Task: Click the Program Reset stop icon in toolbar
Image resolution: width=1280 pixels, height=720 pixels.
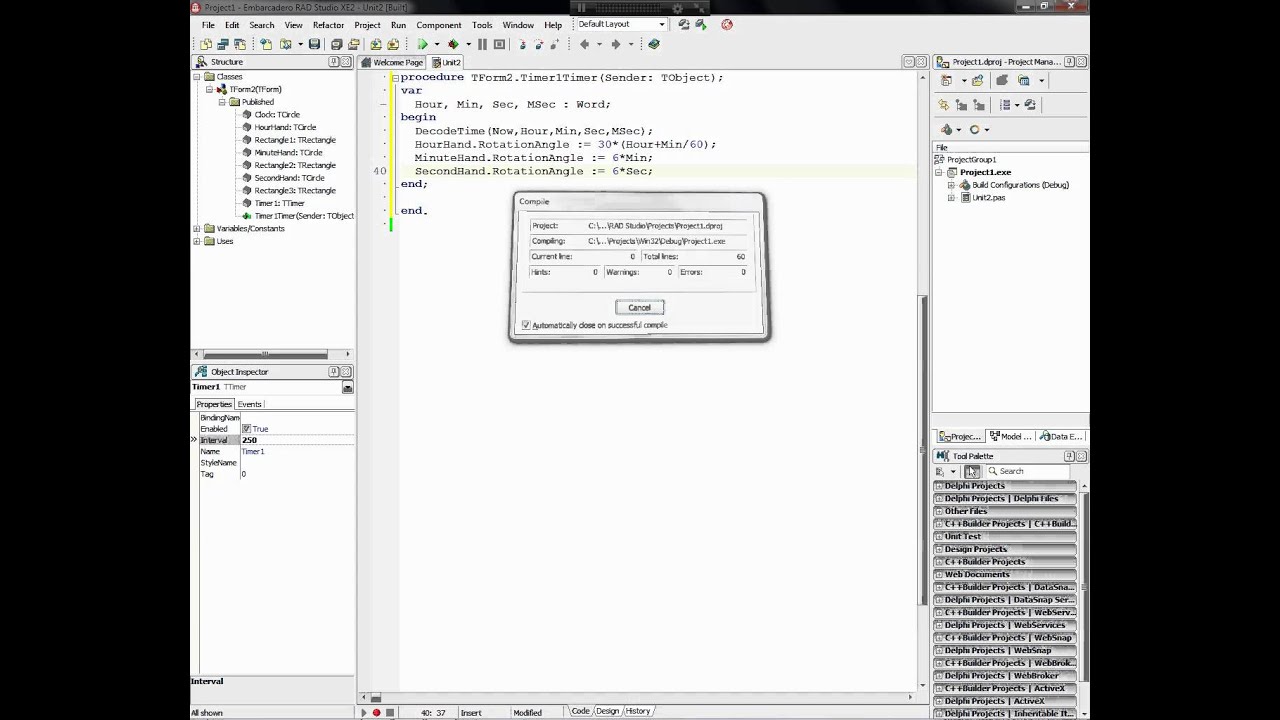Action: (x=500, y=44)
